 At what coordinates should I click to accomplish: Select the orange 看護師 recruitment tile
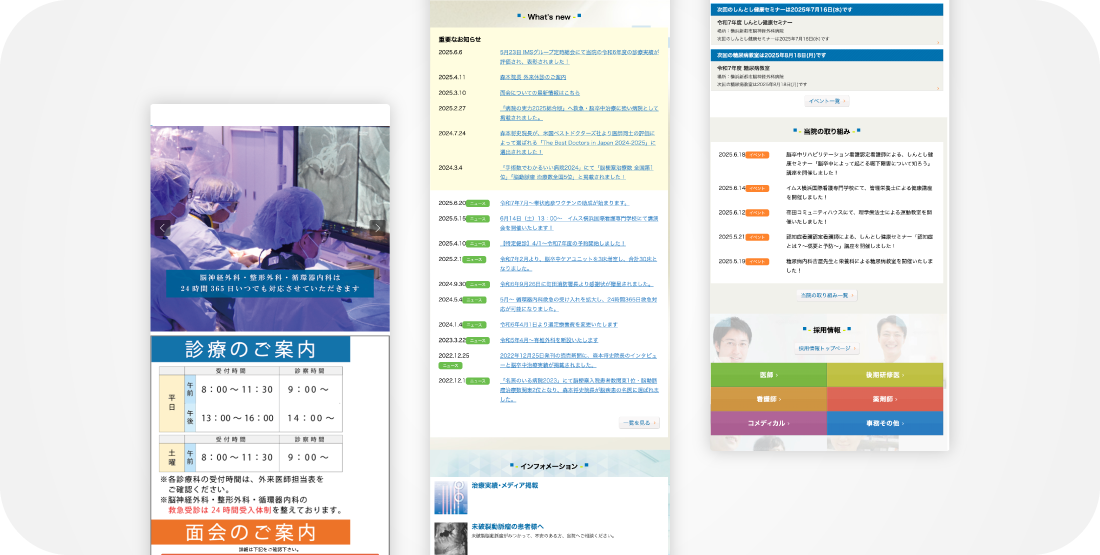point(768,399)
